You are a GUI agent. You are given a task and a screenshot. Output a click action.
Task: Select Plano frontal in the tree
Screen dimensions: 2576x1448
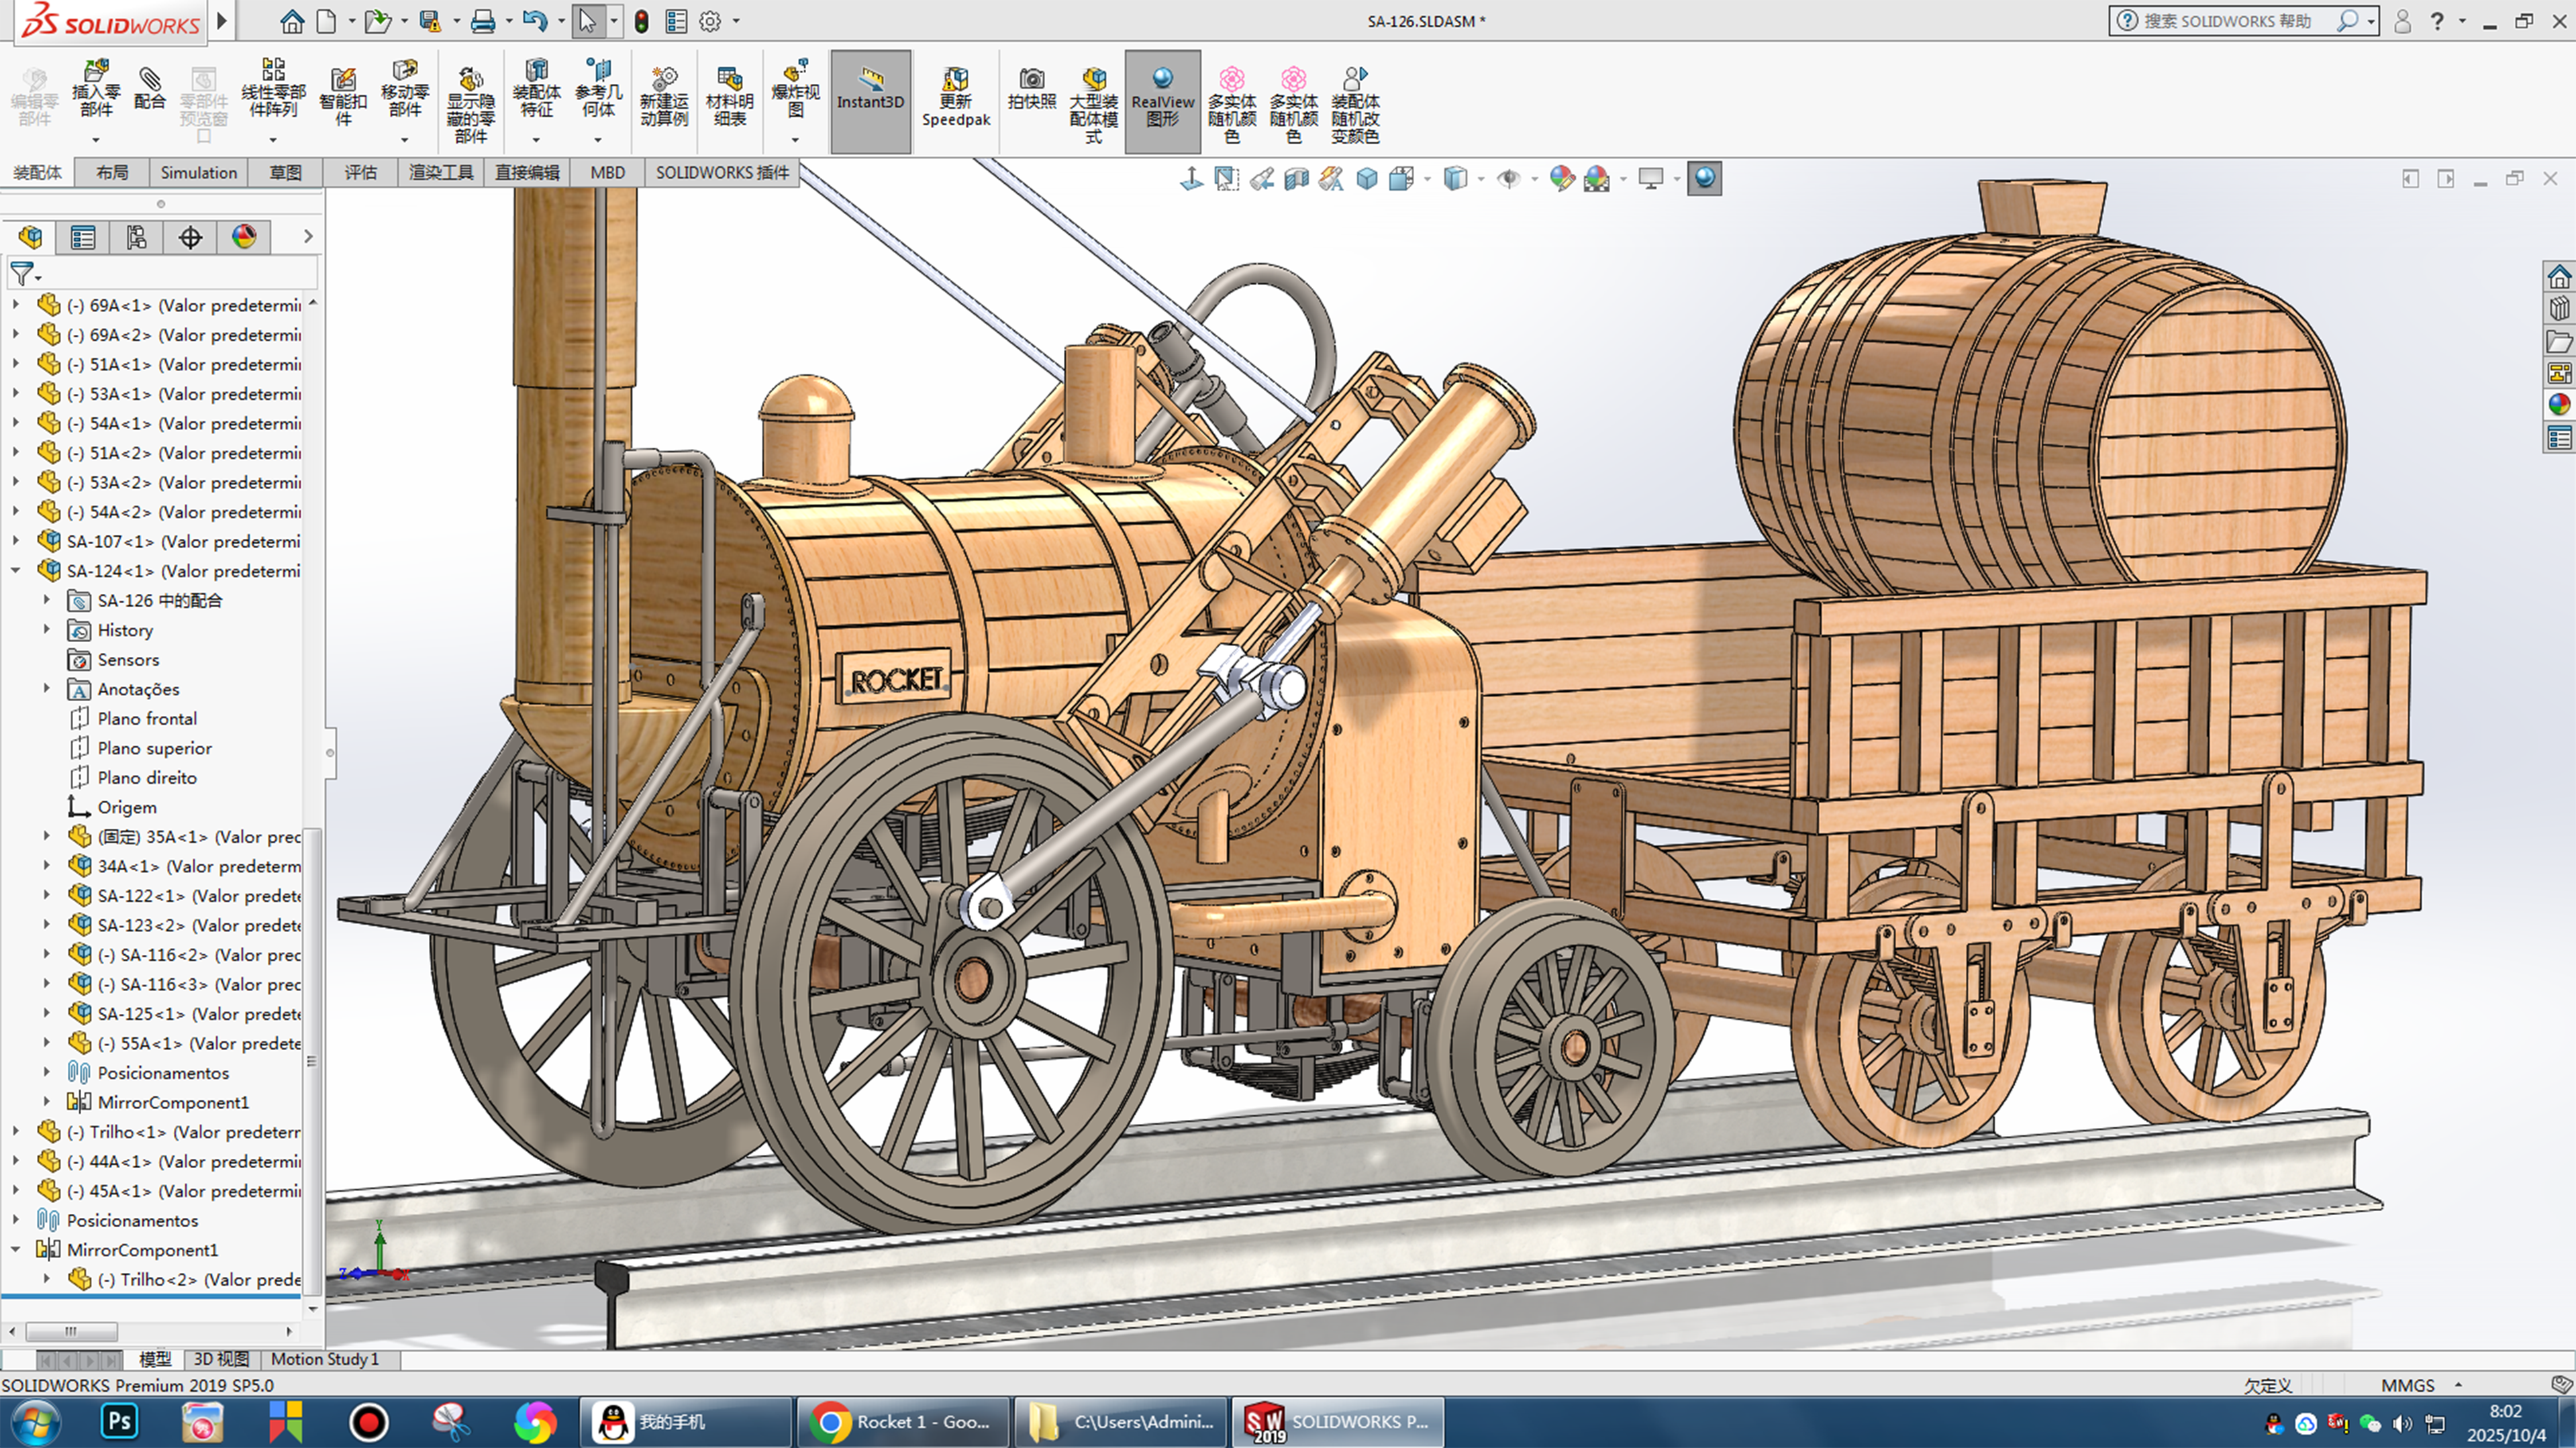click(147, 719)
